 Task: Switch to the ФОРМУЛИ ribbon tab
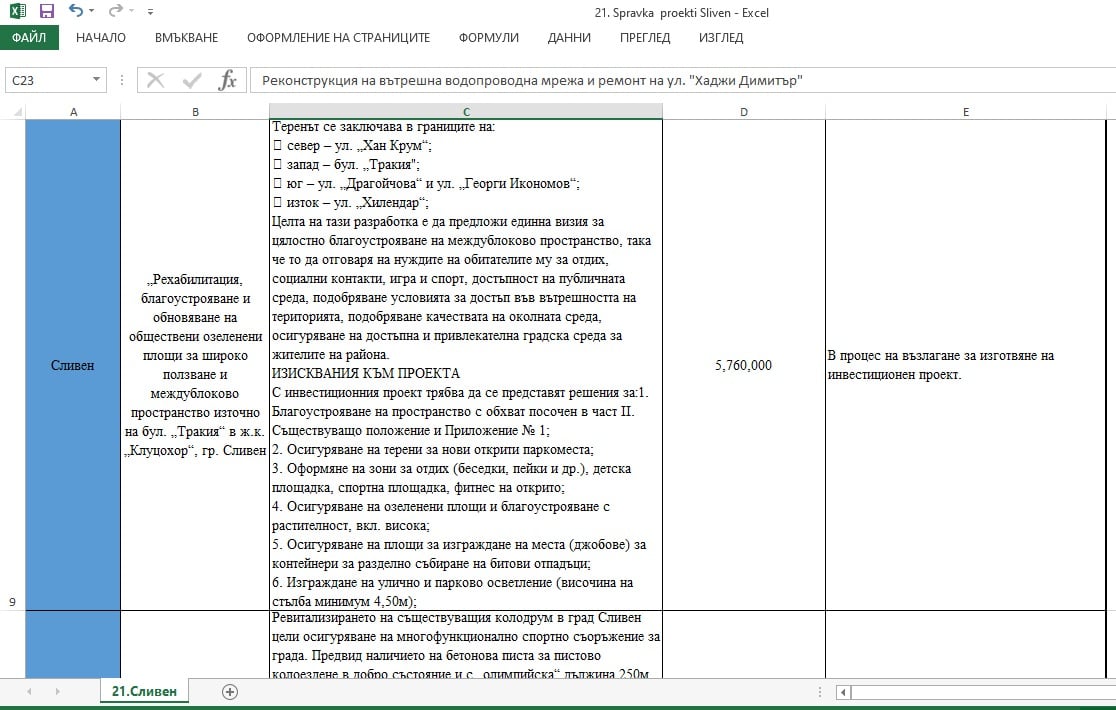[488, 37]
